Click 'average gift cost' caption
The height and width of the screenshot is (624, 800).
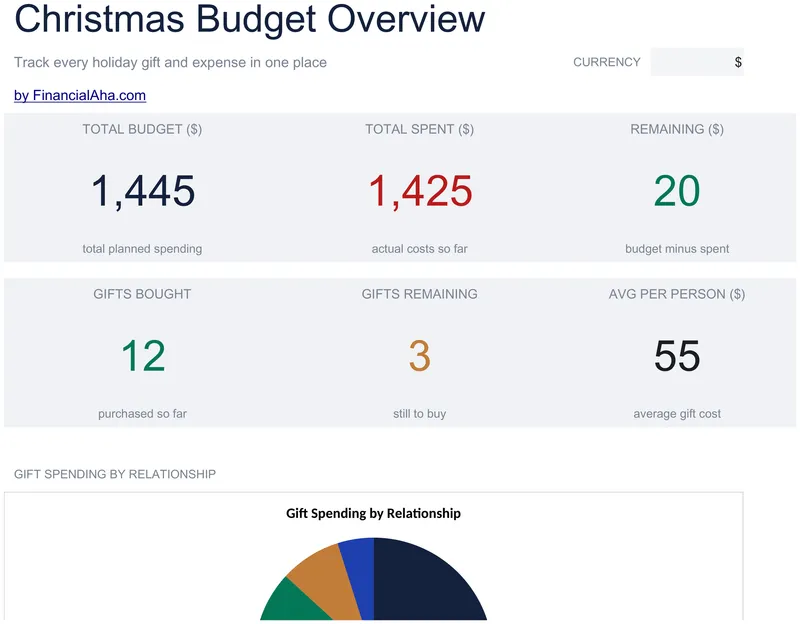coord(677,413)
